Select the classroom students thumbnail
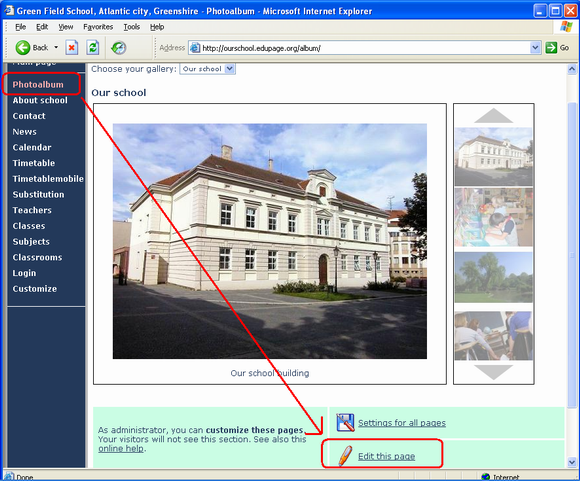This screenshot has width=580, height=481. click(x=493, y=336)
